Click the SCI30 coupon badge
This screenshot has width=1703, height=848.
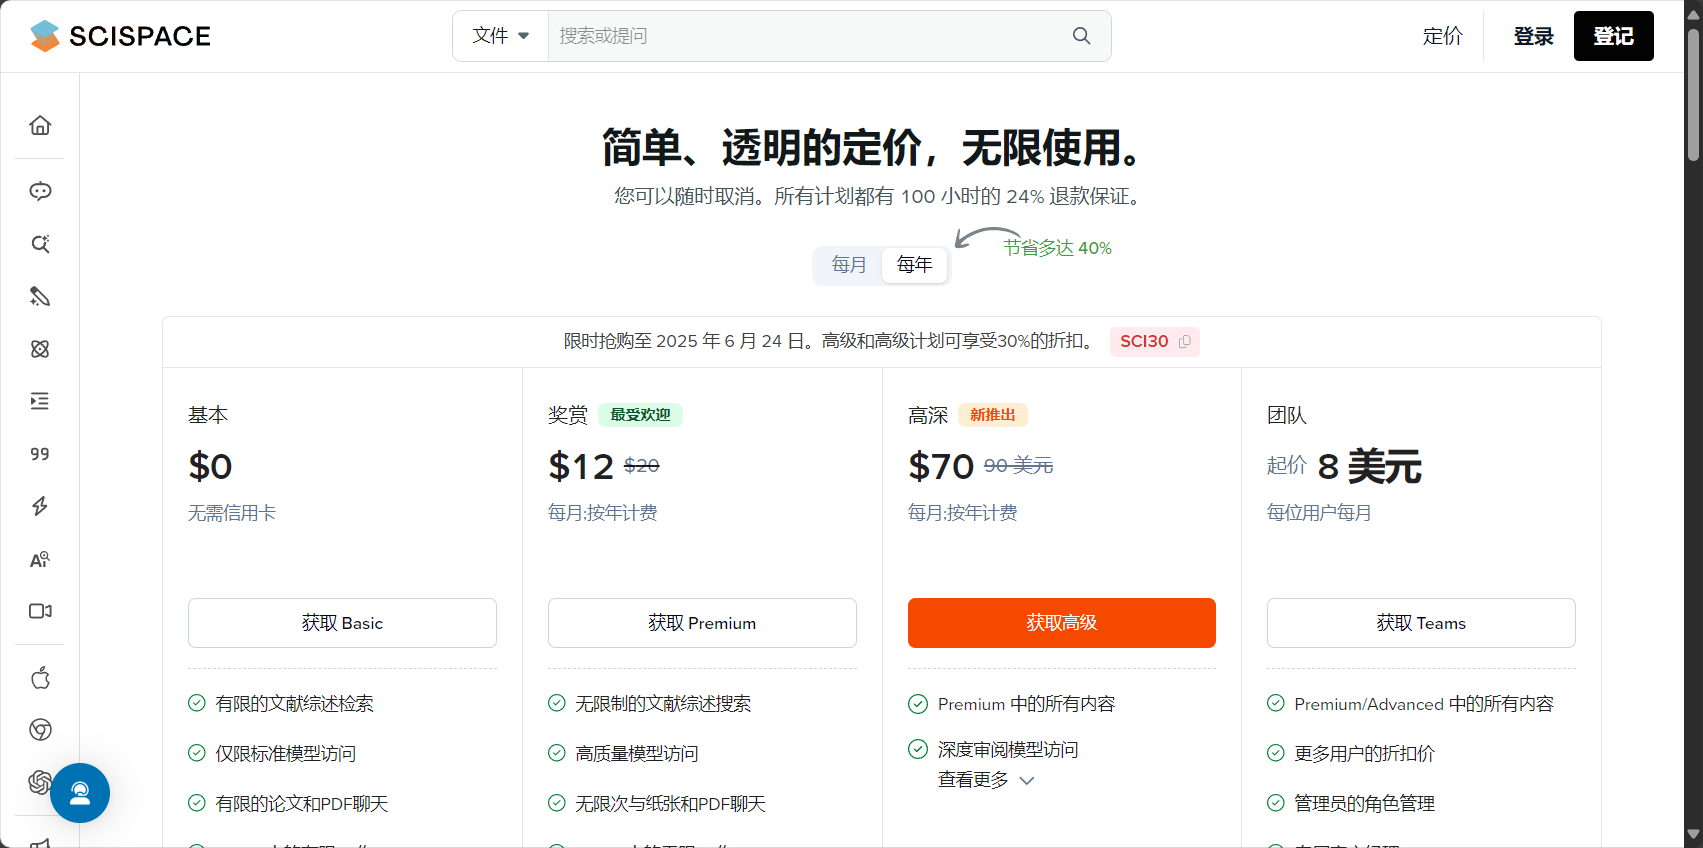pos(1154,342)
